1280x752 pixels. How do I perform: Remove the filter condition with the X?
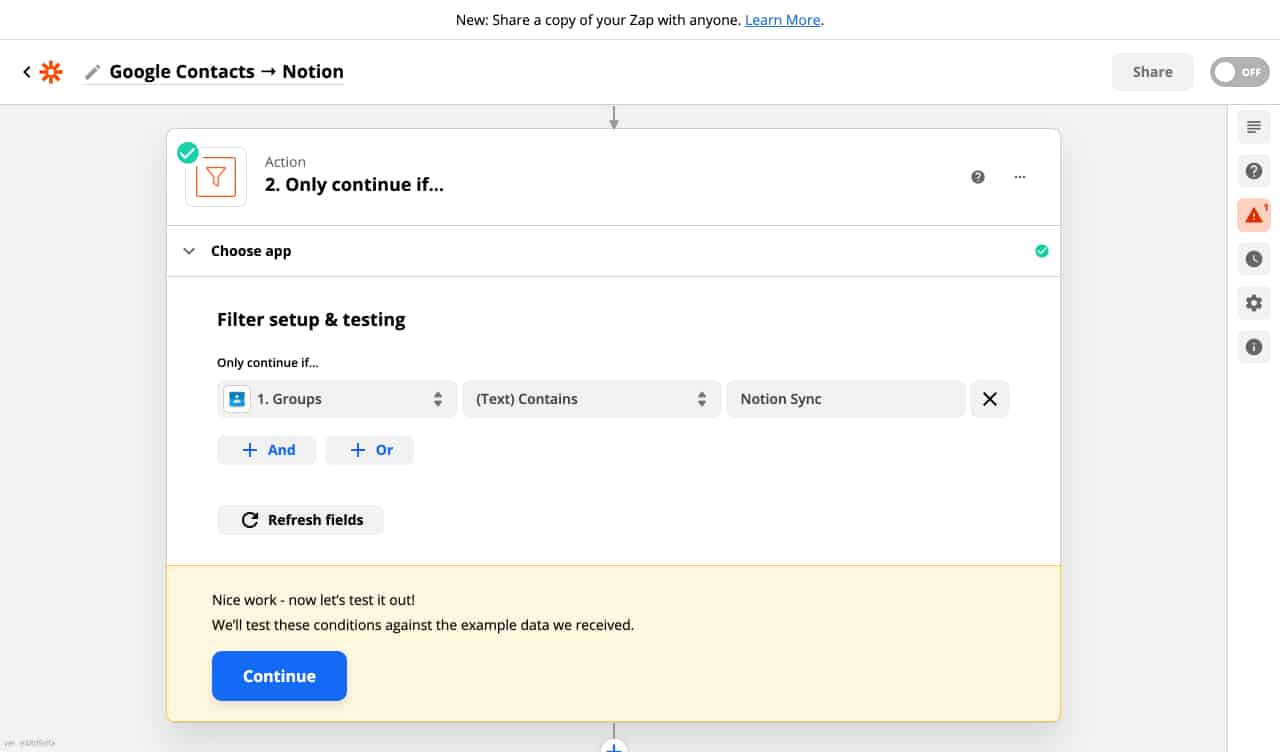pyautogui.click(x=989, y=398)
